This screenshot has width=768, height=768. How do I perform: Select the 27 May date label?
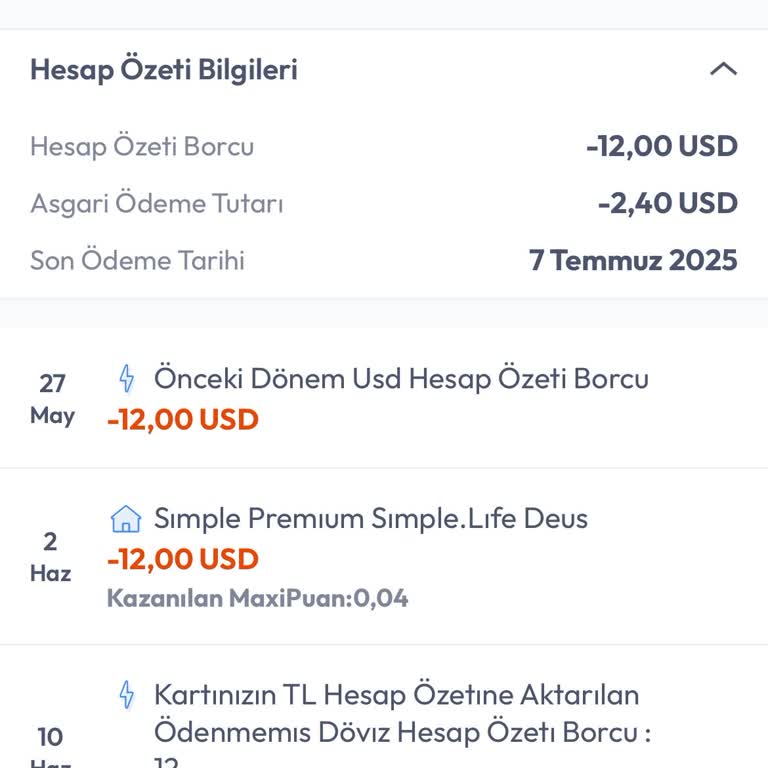(x=52, y=399)
